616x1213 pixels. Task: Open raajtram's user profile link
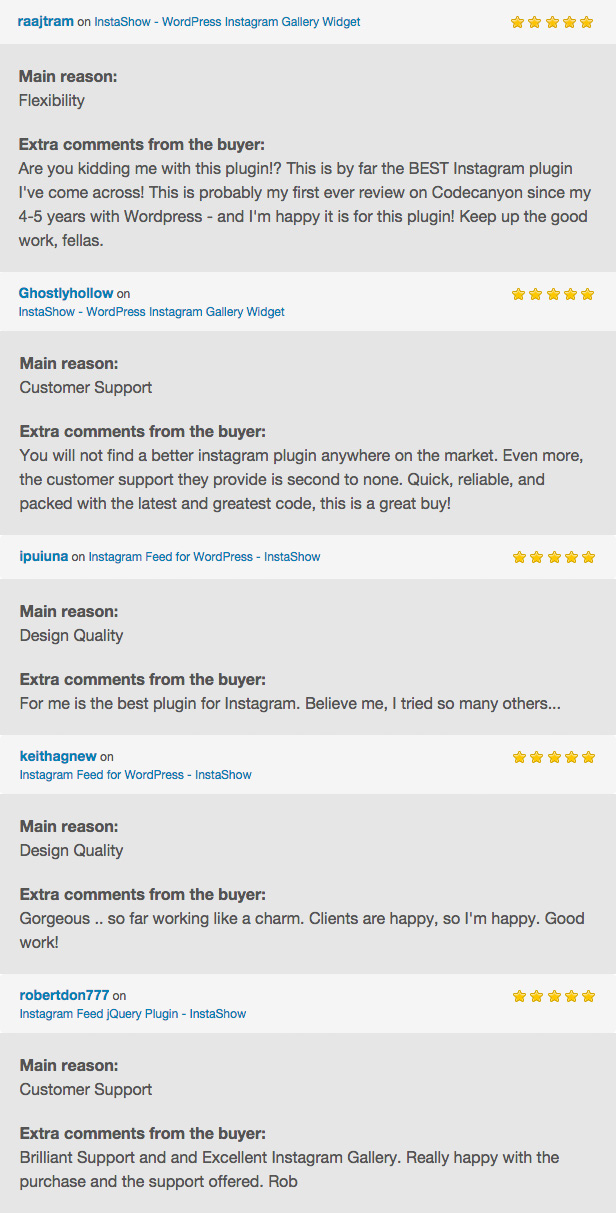(x=46, y=21)
